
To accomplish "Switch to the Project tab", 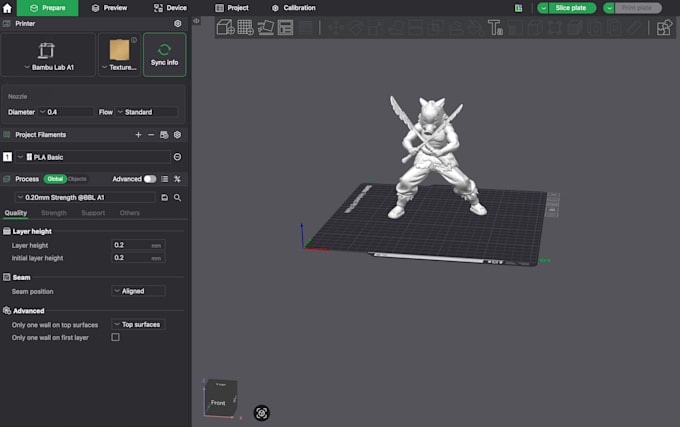I will tap(232, 8).
